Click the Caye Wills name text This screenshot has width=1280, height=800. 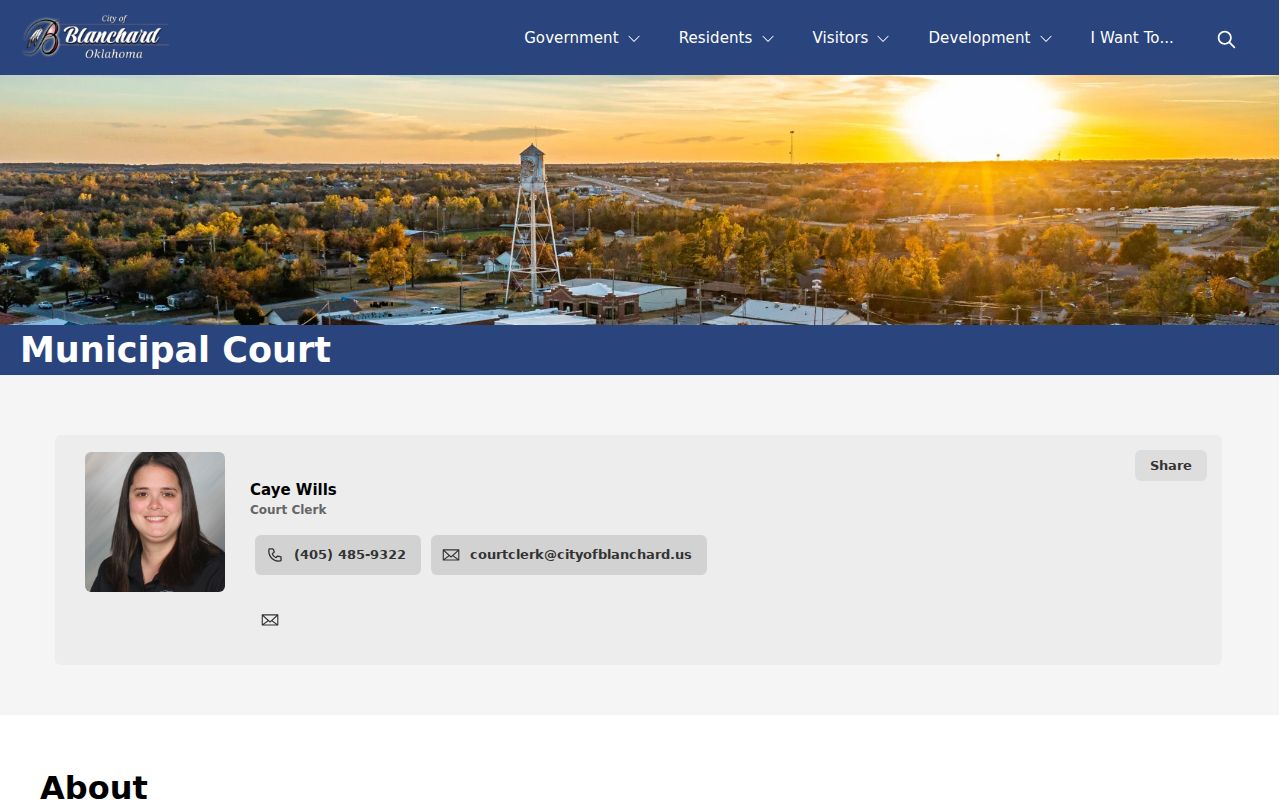[x=293, y=489]
